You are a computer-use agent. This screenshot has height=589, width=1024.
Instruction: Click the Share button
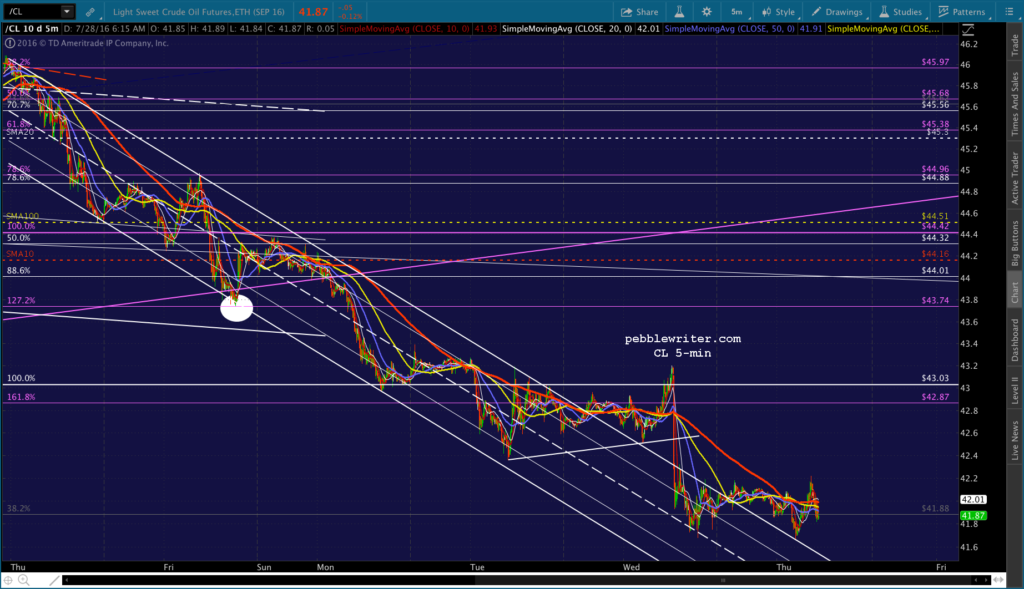639,12
